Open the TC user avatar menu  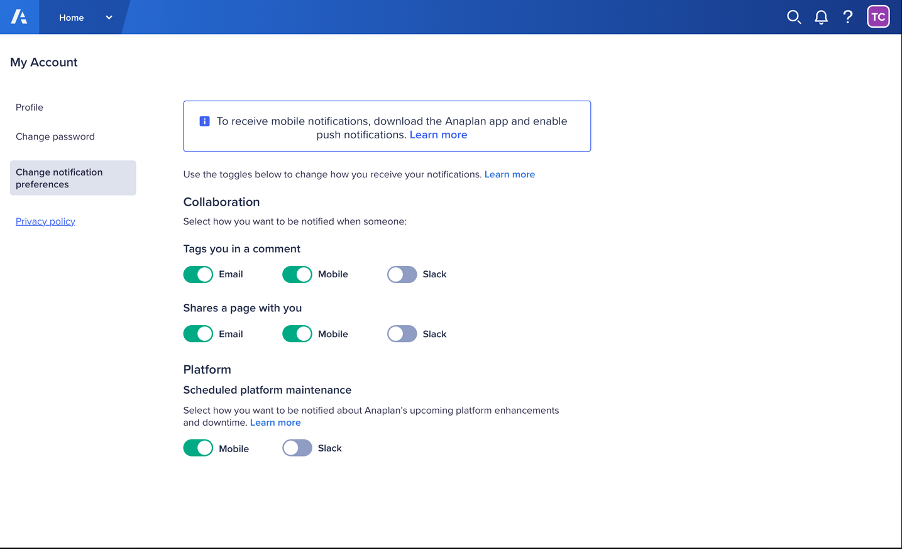click(x=878, y=17)
